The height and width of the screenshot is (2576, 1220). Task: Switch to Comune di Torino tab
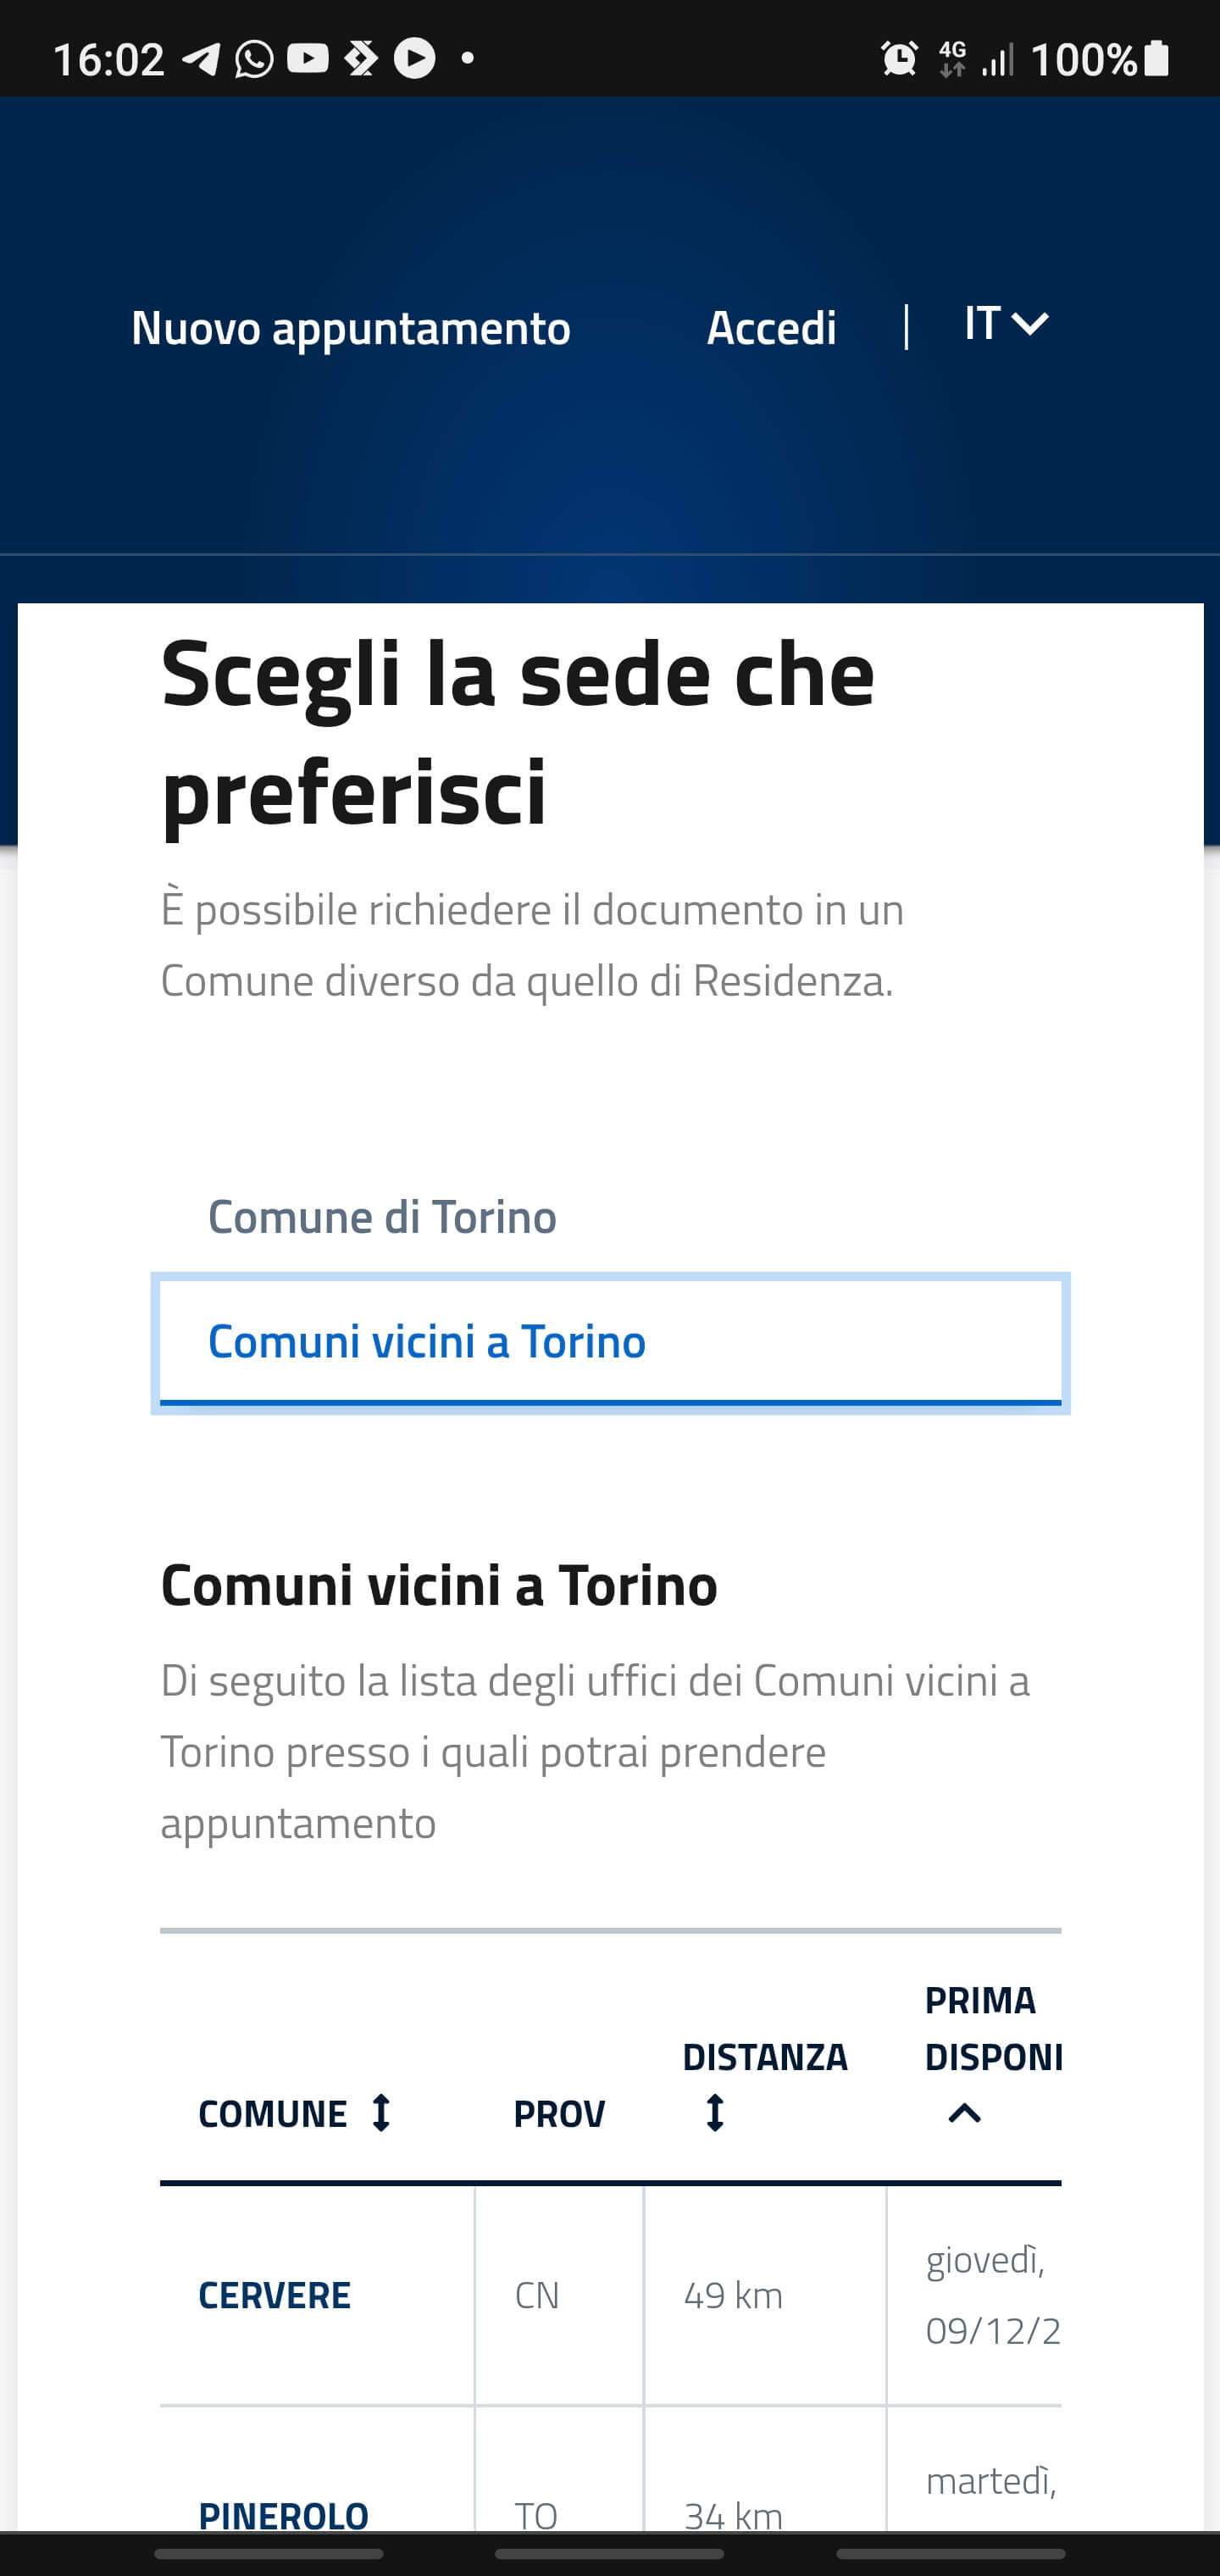point(382,1217)
